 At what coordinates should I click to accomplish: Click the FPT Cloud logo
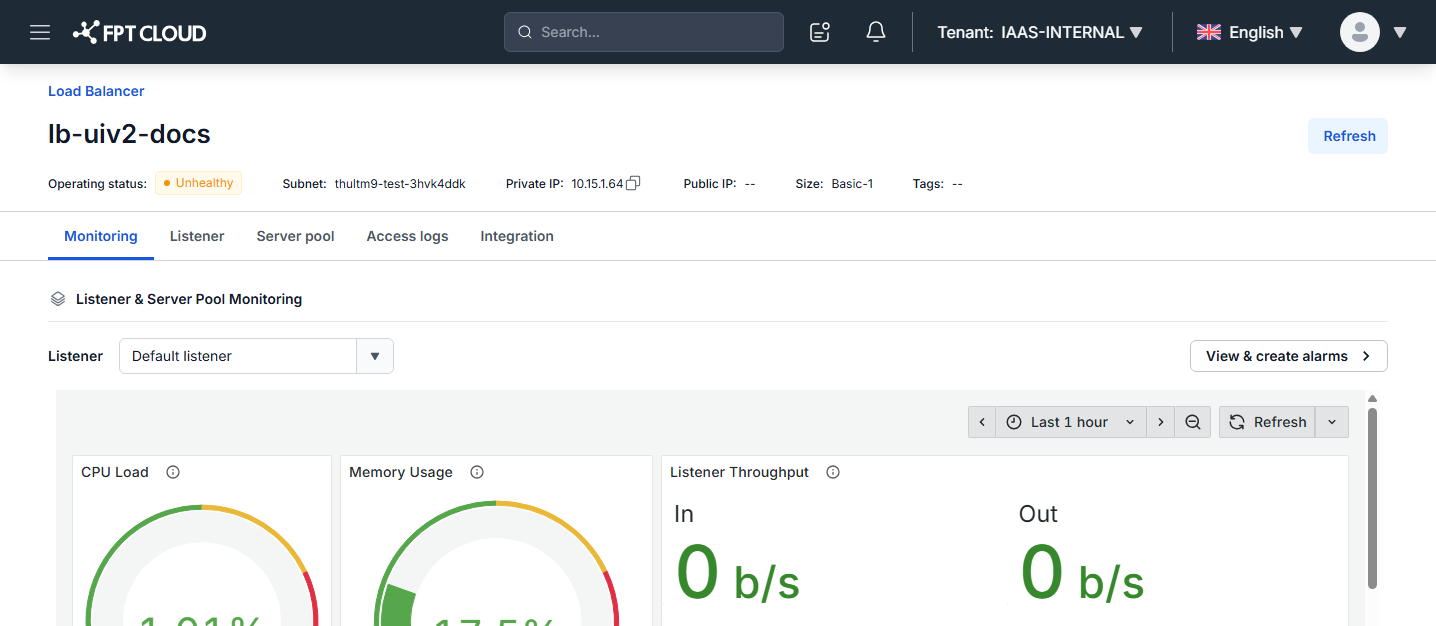[139, 32]
